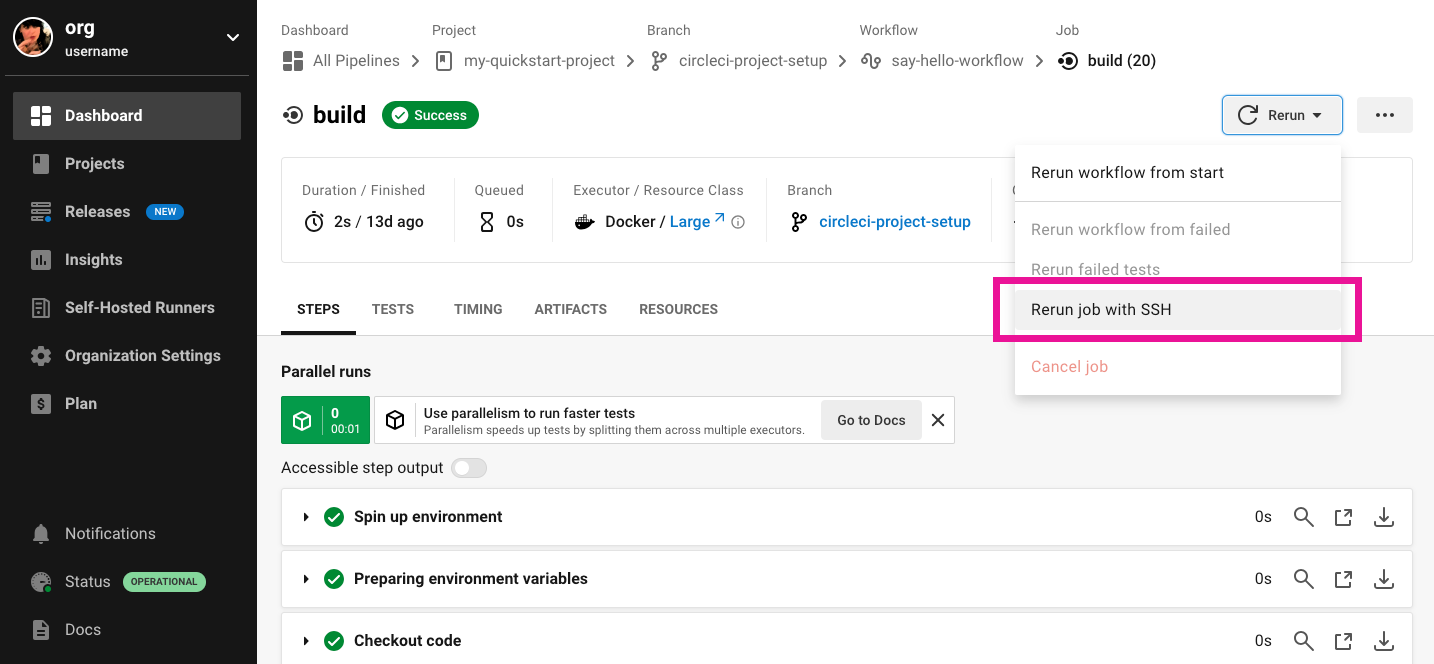Download Checkout code output

1384,641
